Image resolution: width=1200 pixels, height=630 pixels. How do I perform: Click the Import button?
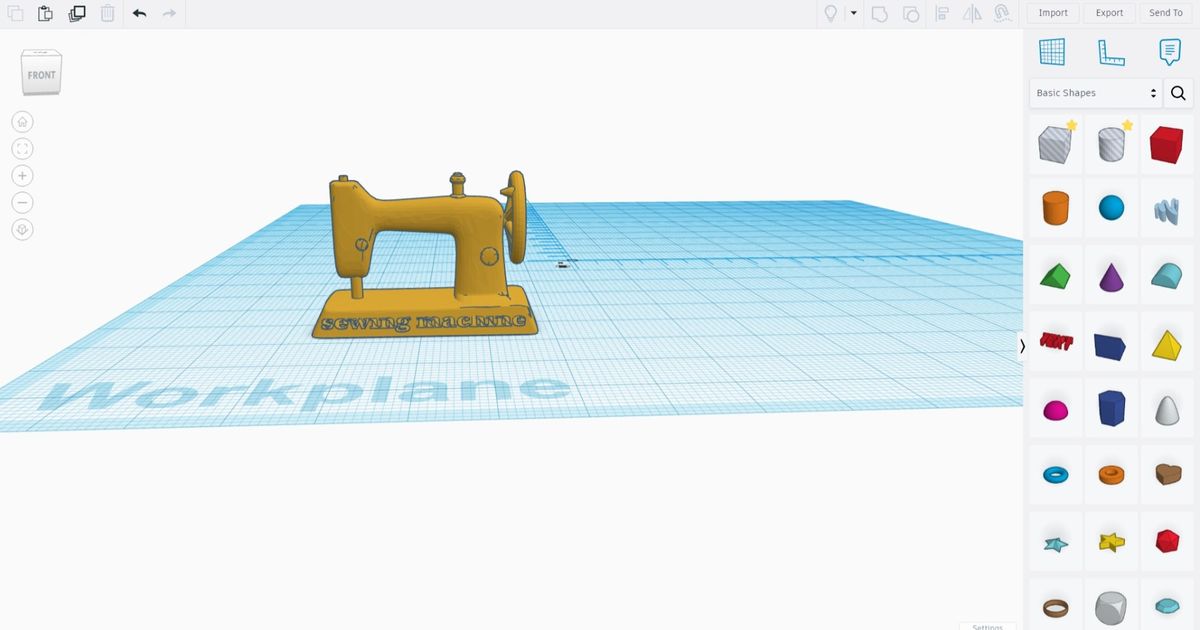1052,13
